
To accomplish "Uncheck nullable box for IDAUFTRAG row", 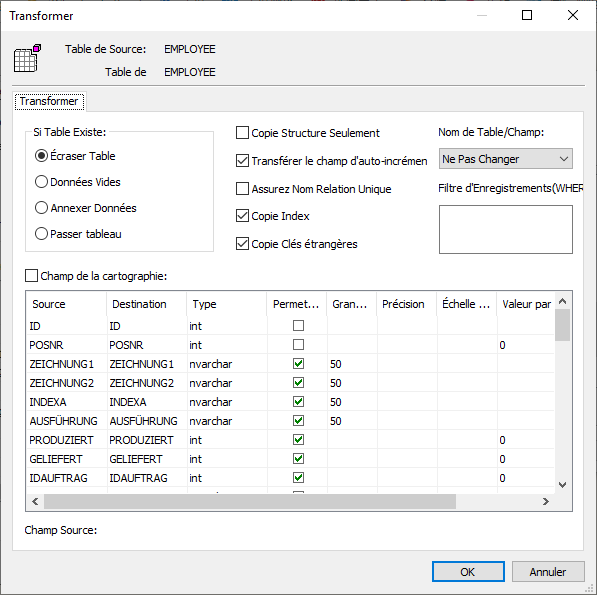I will pos(298,478).
